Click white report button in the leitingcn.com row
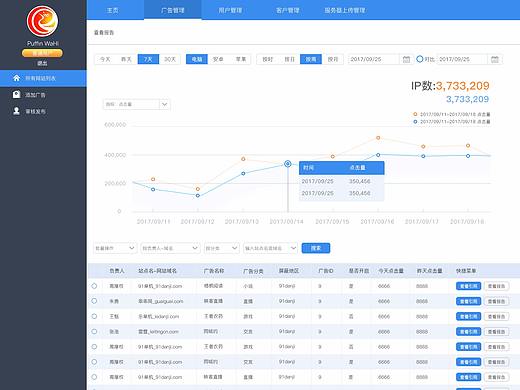 coord(496,332)
